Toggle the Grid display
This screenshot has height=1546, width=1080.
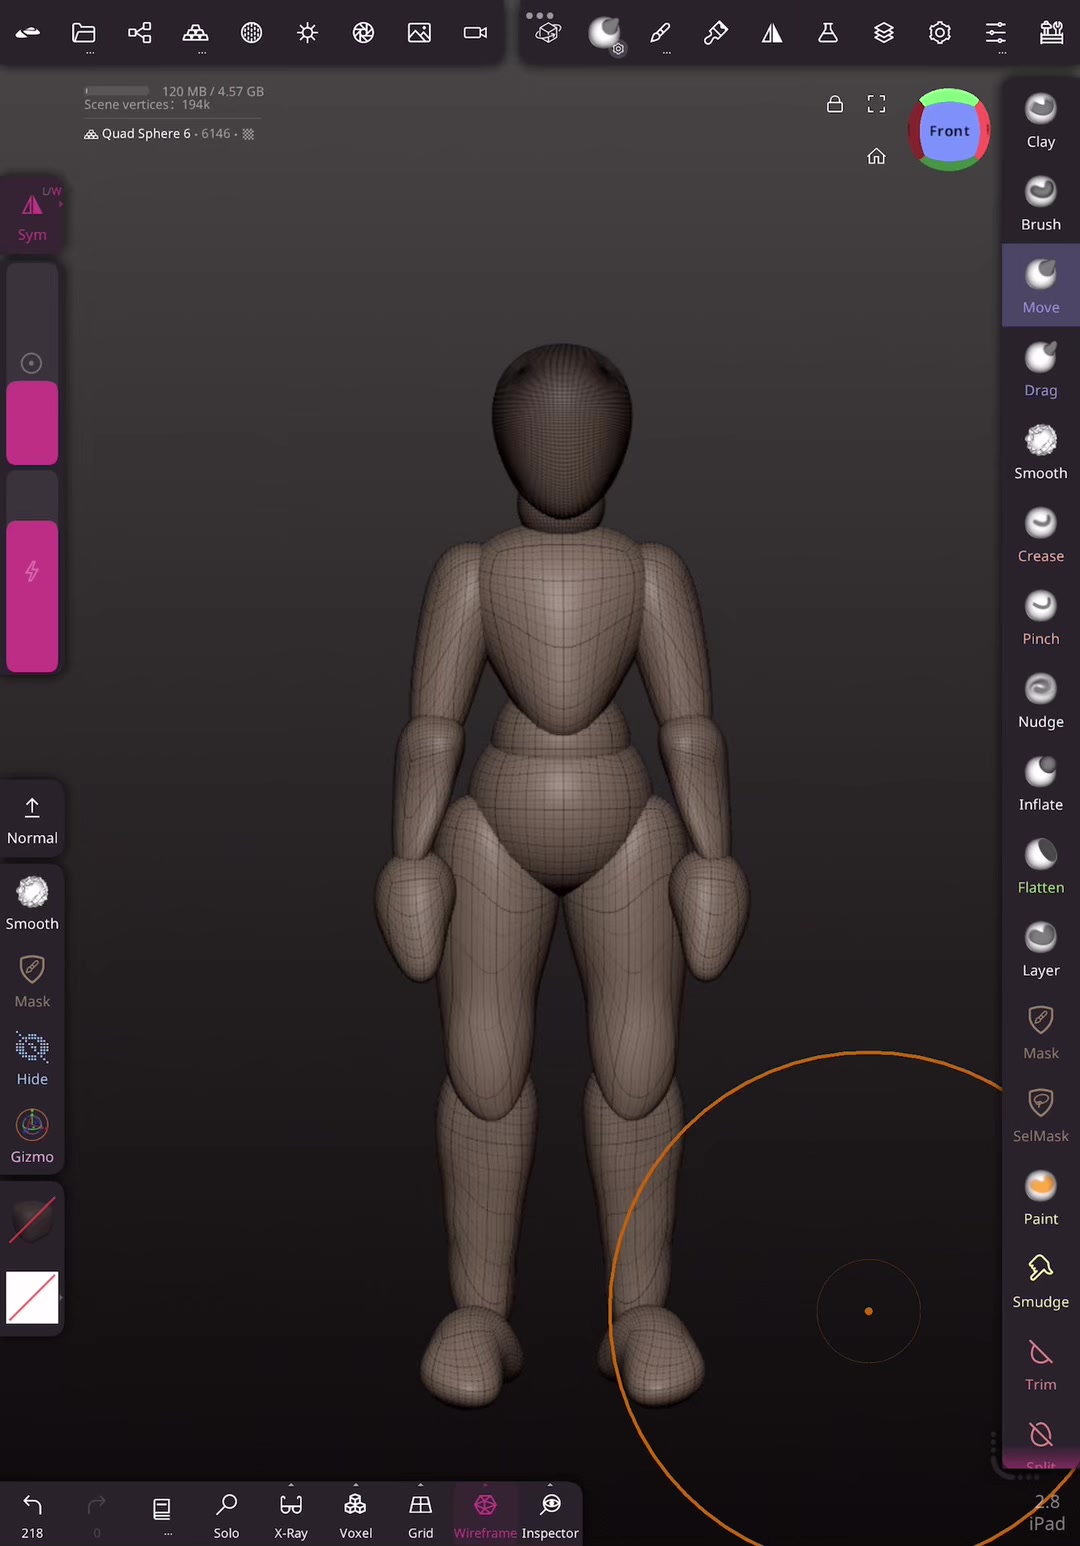pyautogui.click(x=421, y=1515)
